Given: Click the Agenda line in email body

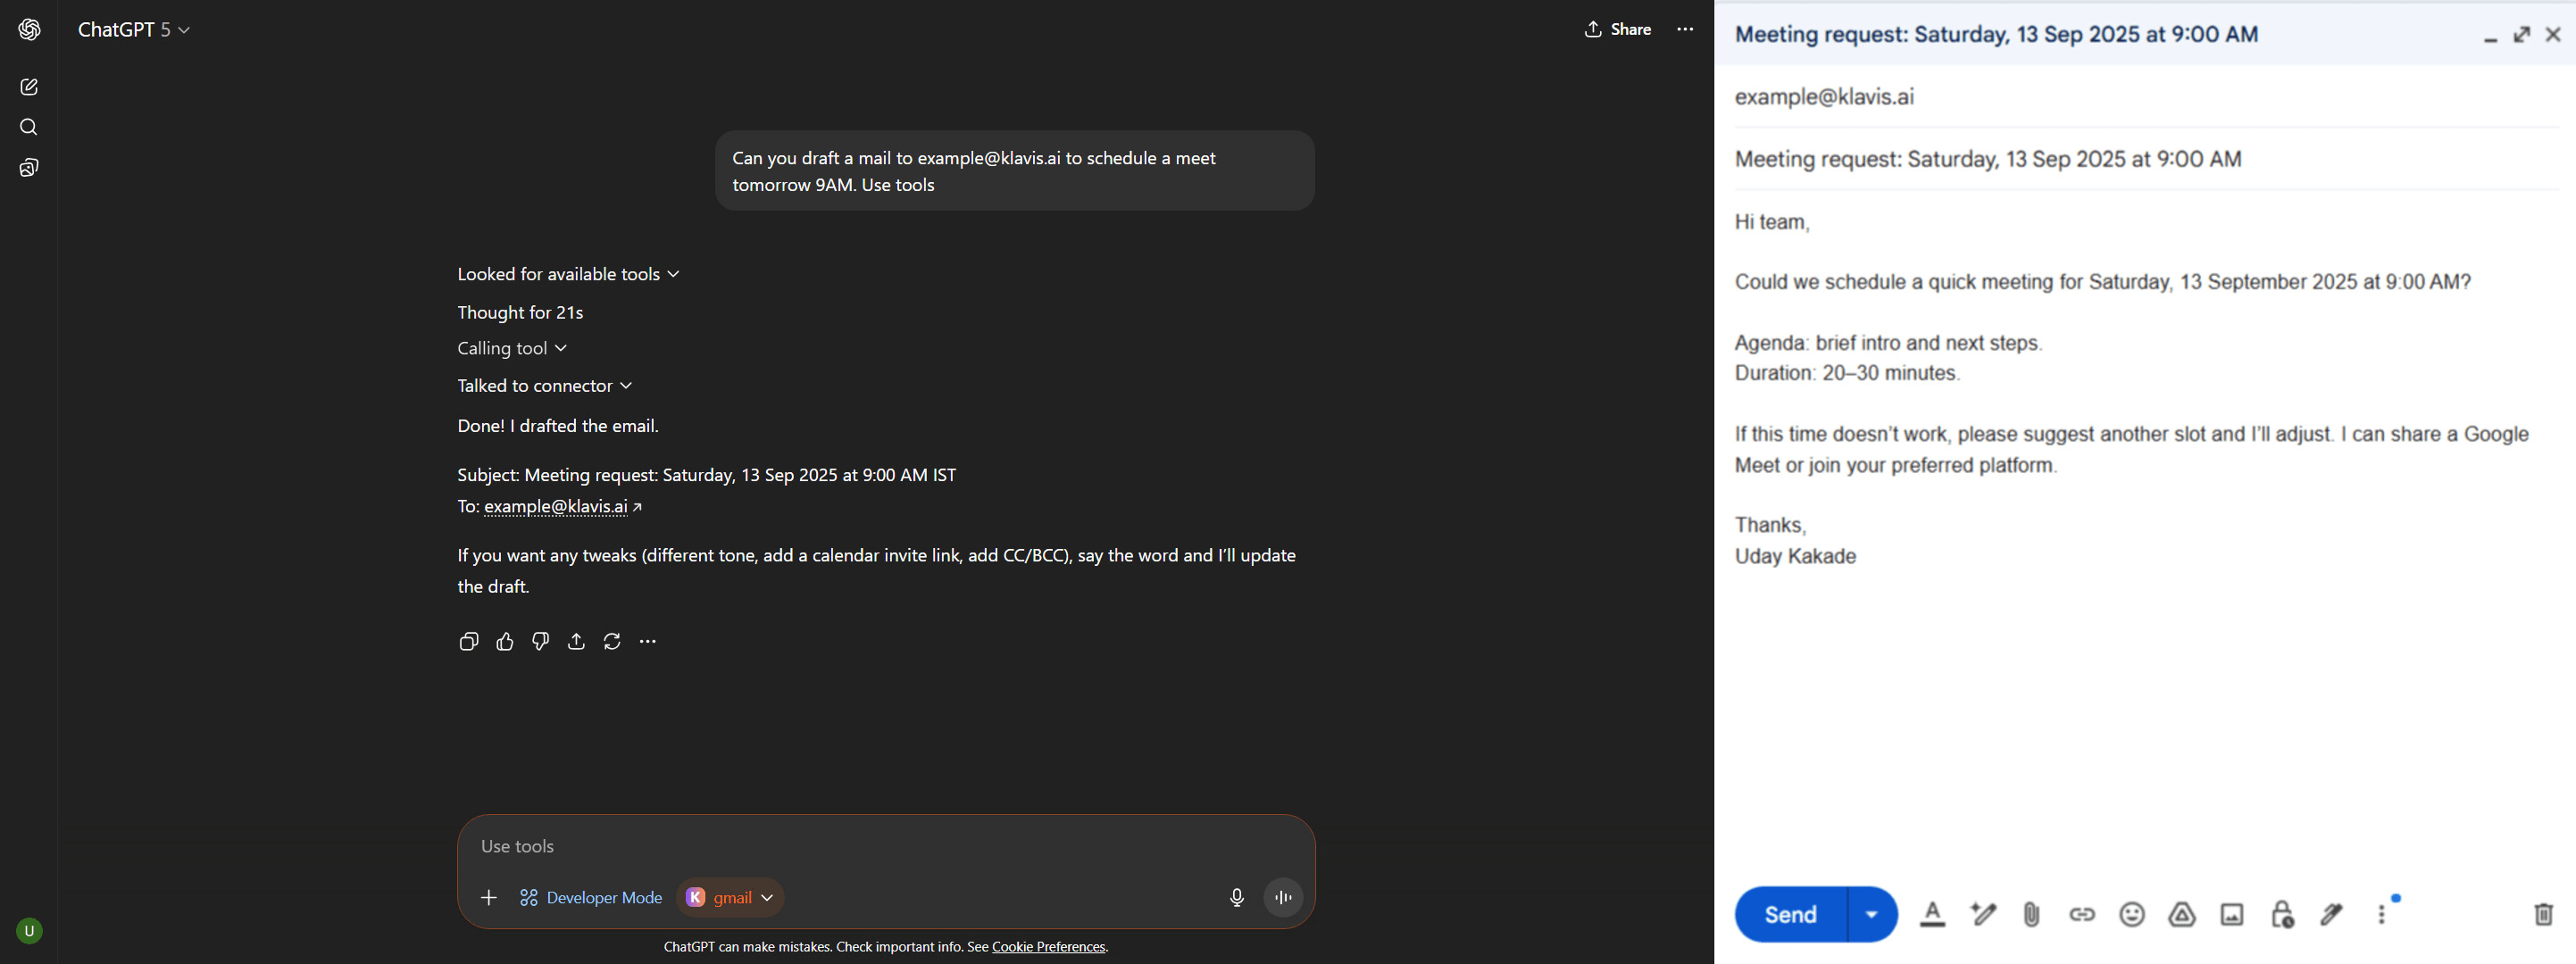Looking at the screenshot, I should tap(1888, 343).
